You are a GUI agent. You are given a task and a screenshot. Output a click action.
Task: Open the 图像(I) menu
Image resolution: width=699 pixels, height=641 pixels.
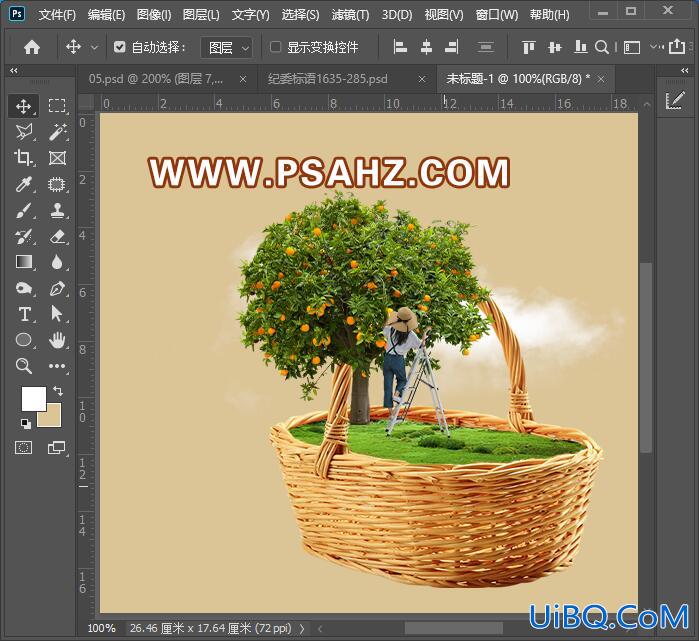coord(154,15)
